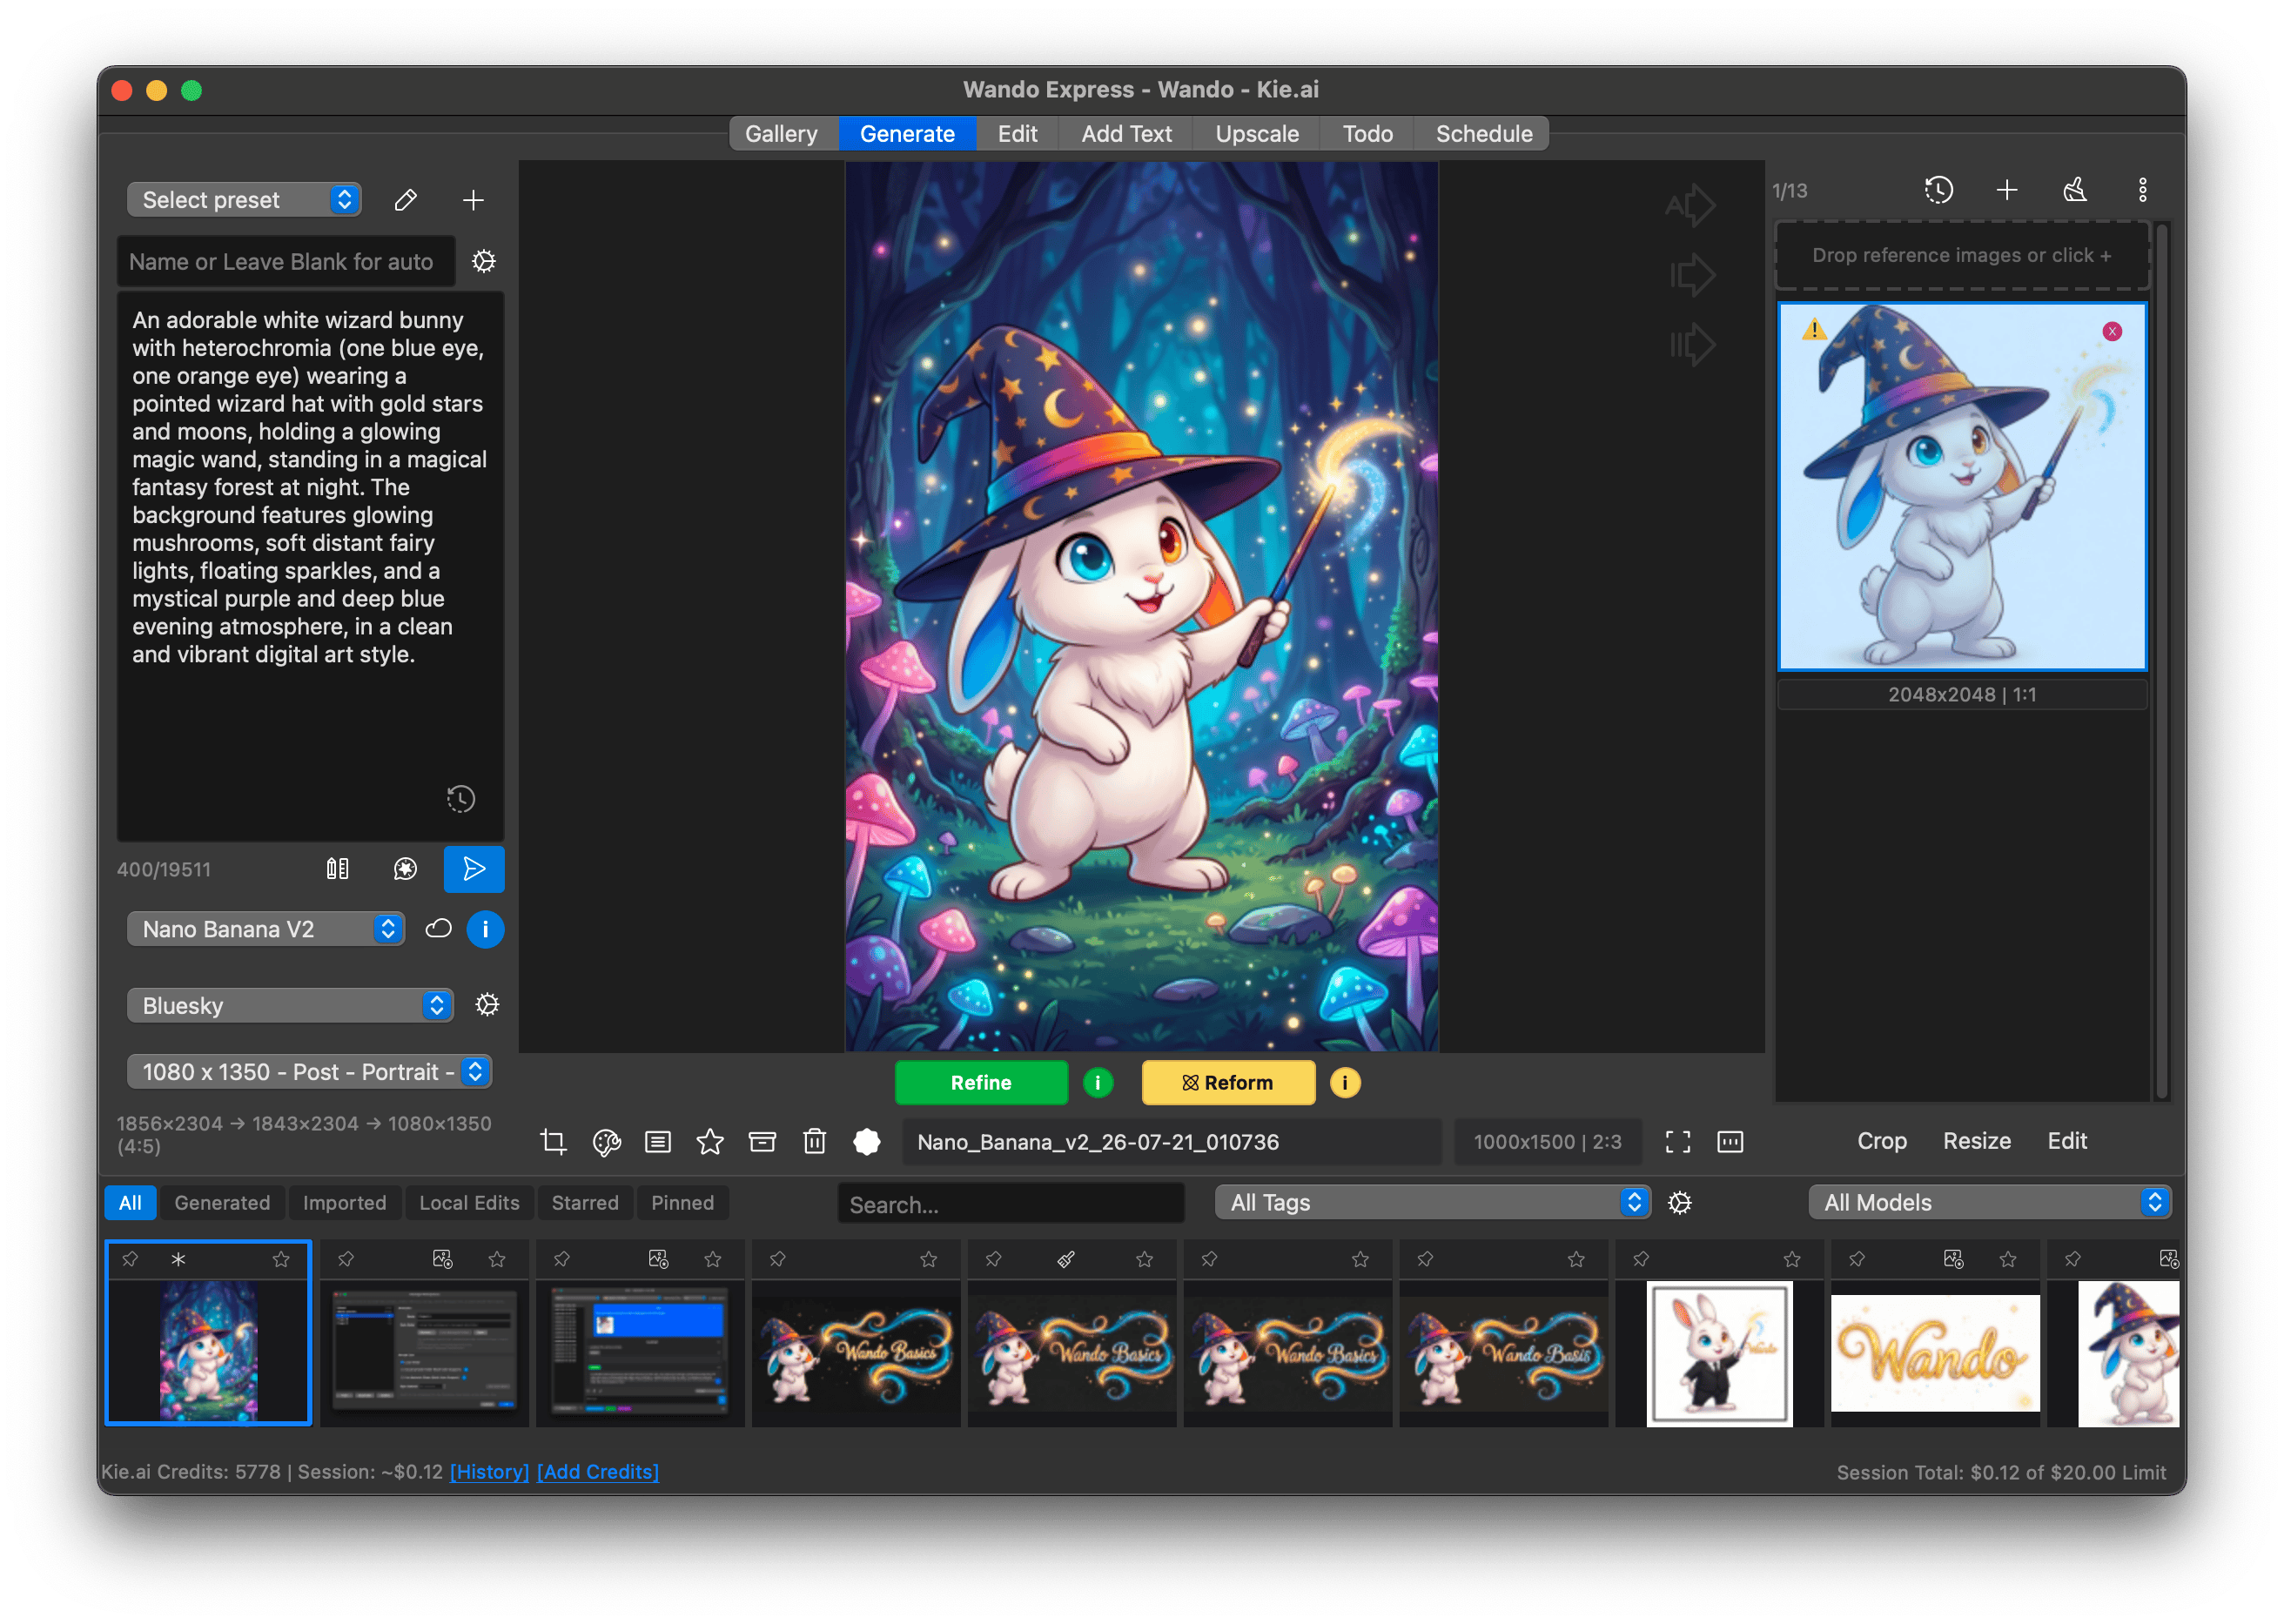Open the Select preset dropdown
The image size is (2284, 1624).
(x=244, y=200)
